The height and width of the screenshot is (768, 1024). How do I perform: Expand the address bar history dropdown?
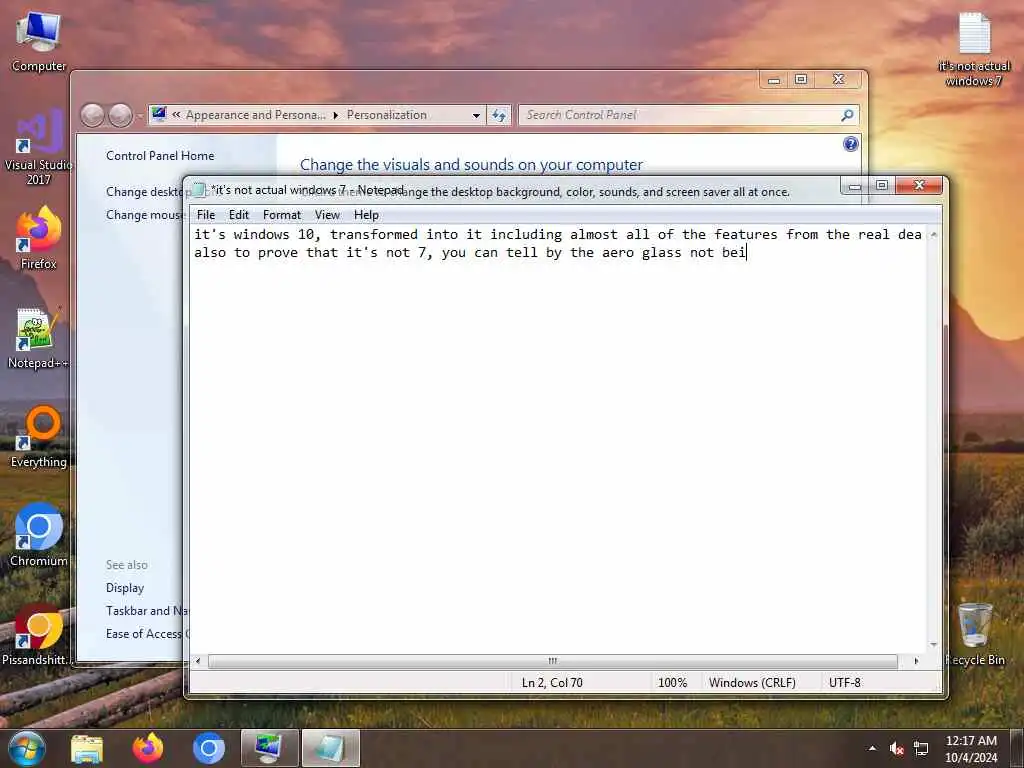pos(476,116)
